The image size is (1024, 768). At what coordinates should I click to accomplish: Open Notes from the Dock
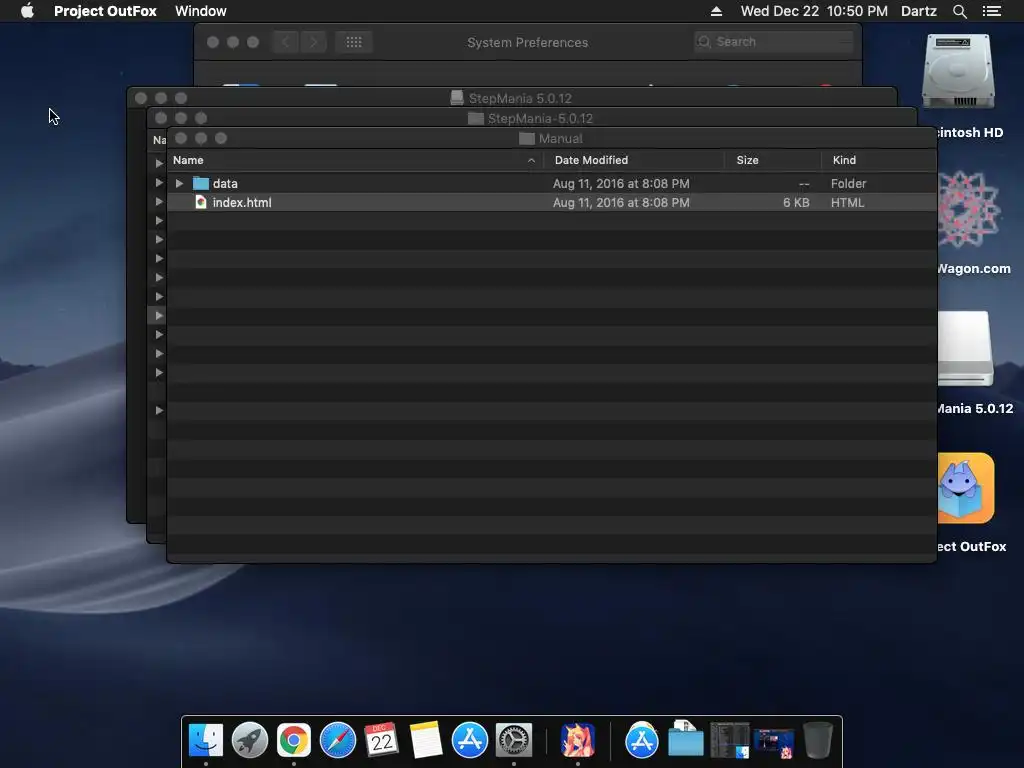tap(426, 740)
